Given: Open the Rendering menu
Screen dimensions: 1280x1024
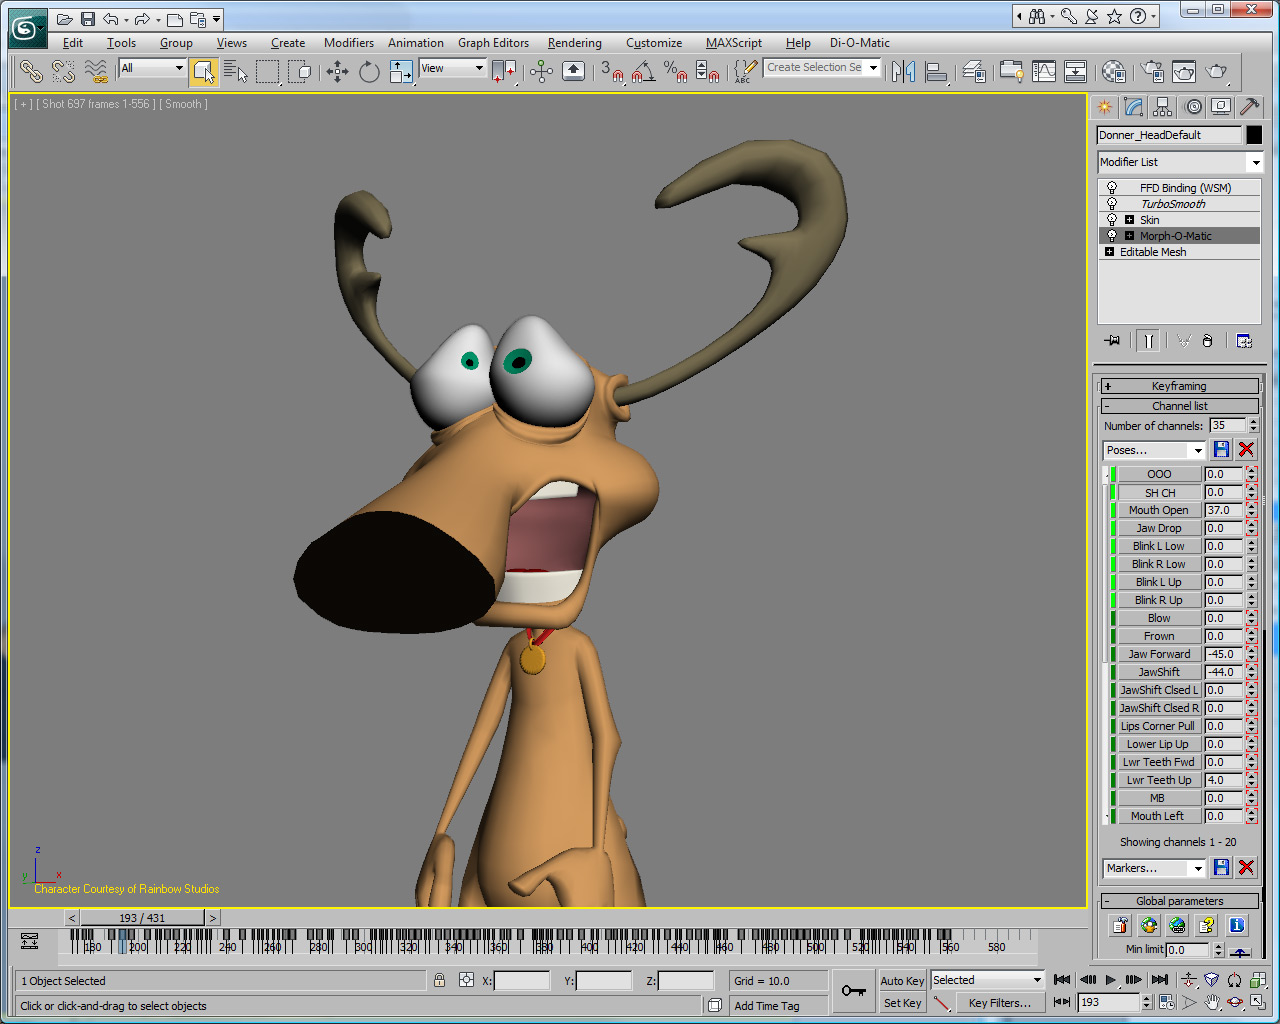Looking at the screenshot, I should coord(574,43).
